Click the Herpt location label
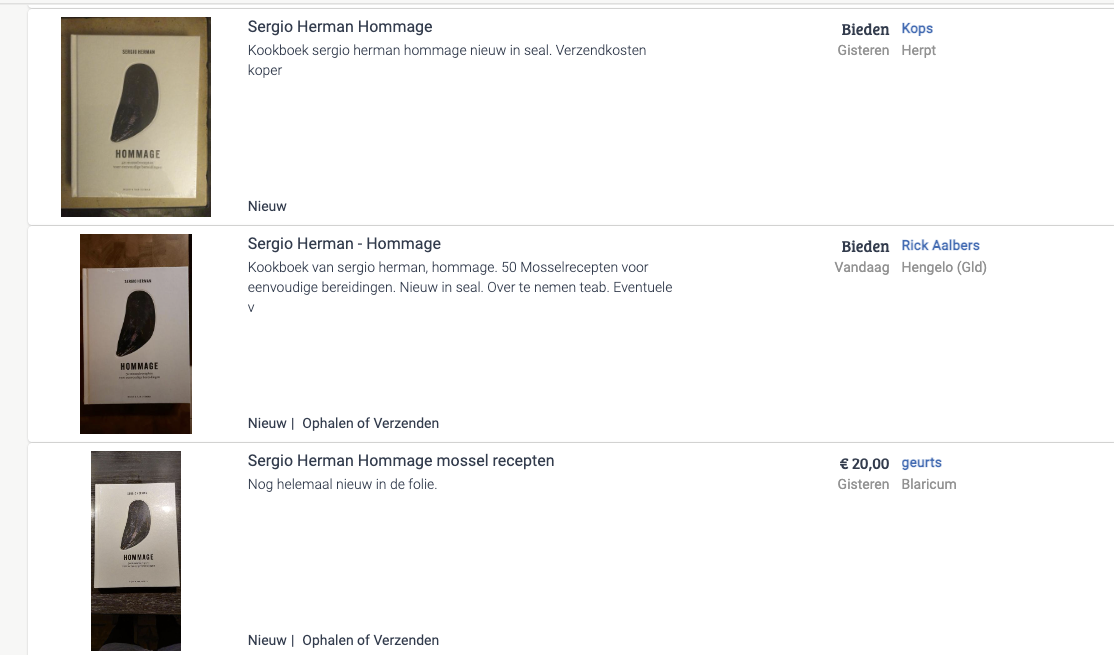 coord(918,51)
